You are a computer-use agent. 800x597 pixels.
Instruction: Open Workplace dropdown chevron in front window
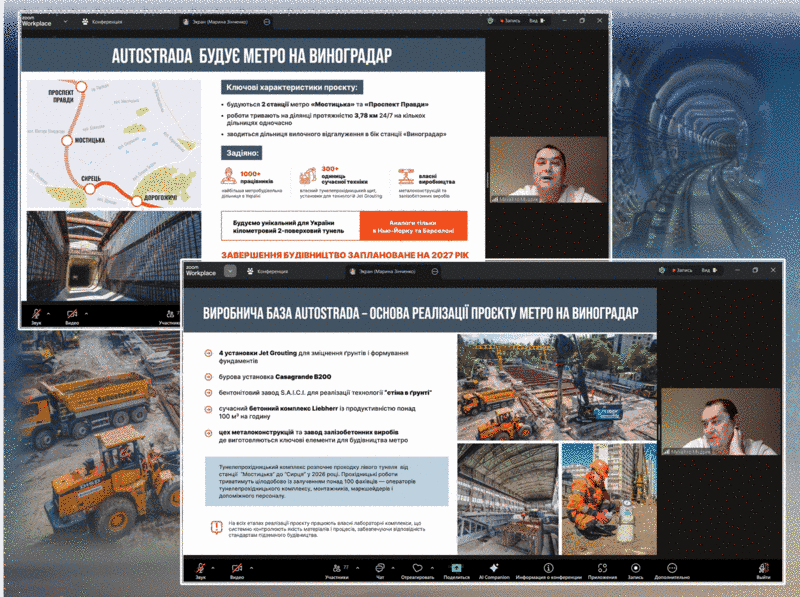coord(230,270)
